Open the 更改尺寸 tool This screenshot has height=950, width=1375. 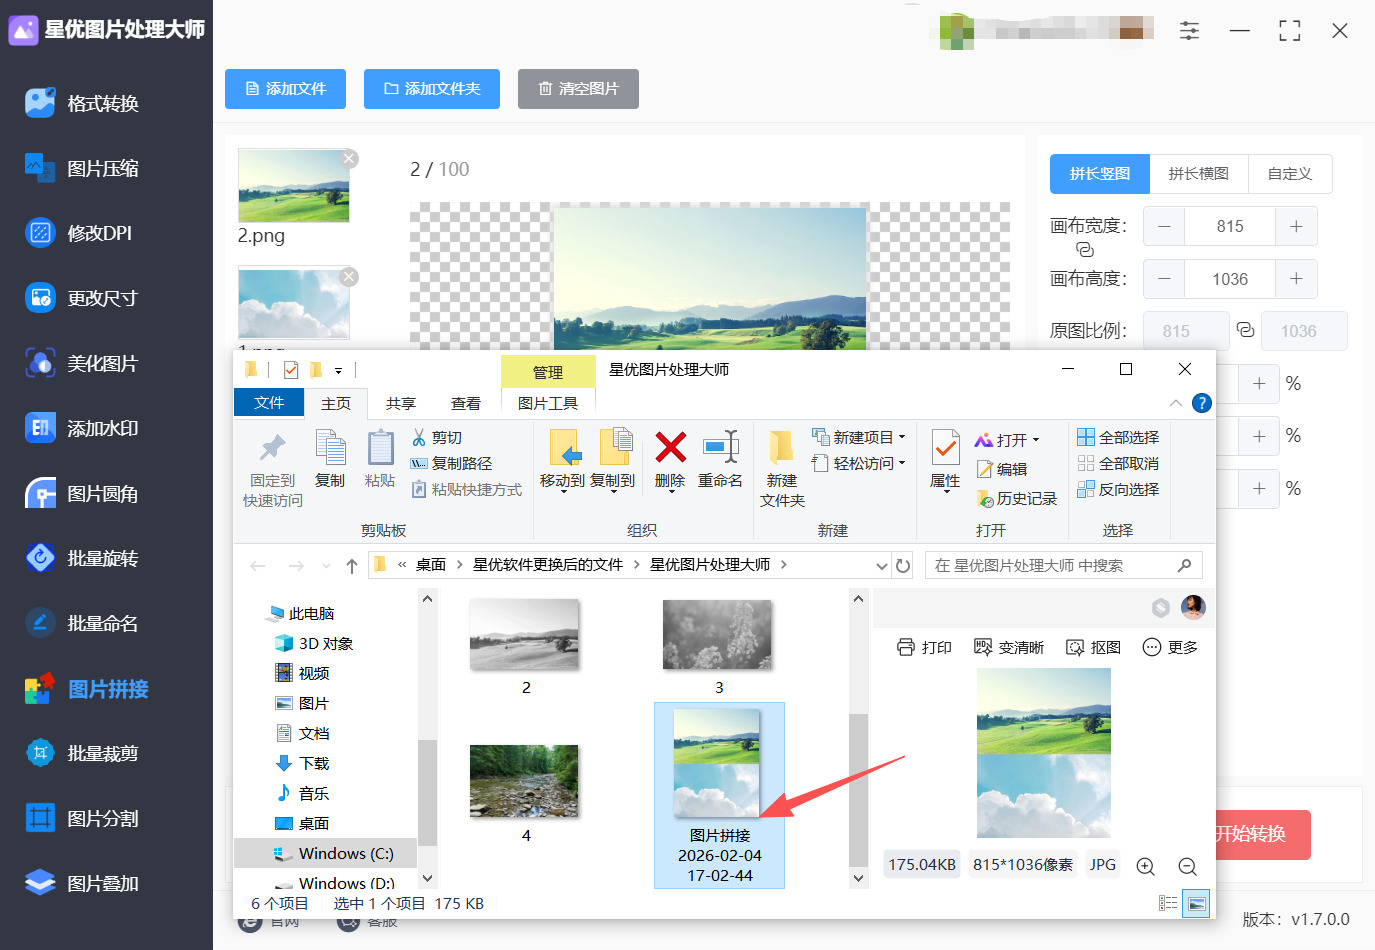click(x=83, y=298)
